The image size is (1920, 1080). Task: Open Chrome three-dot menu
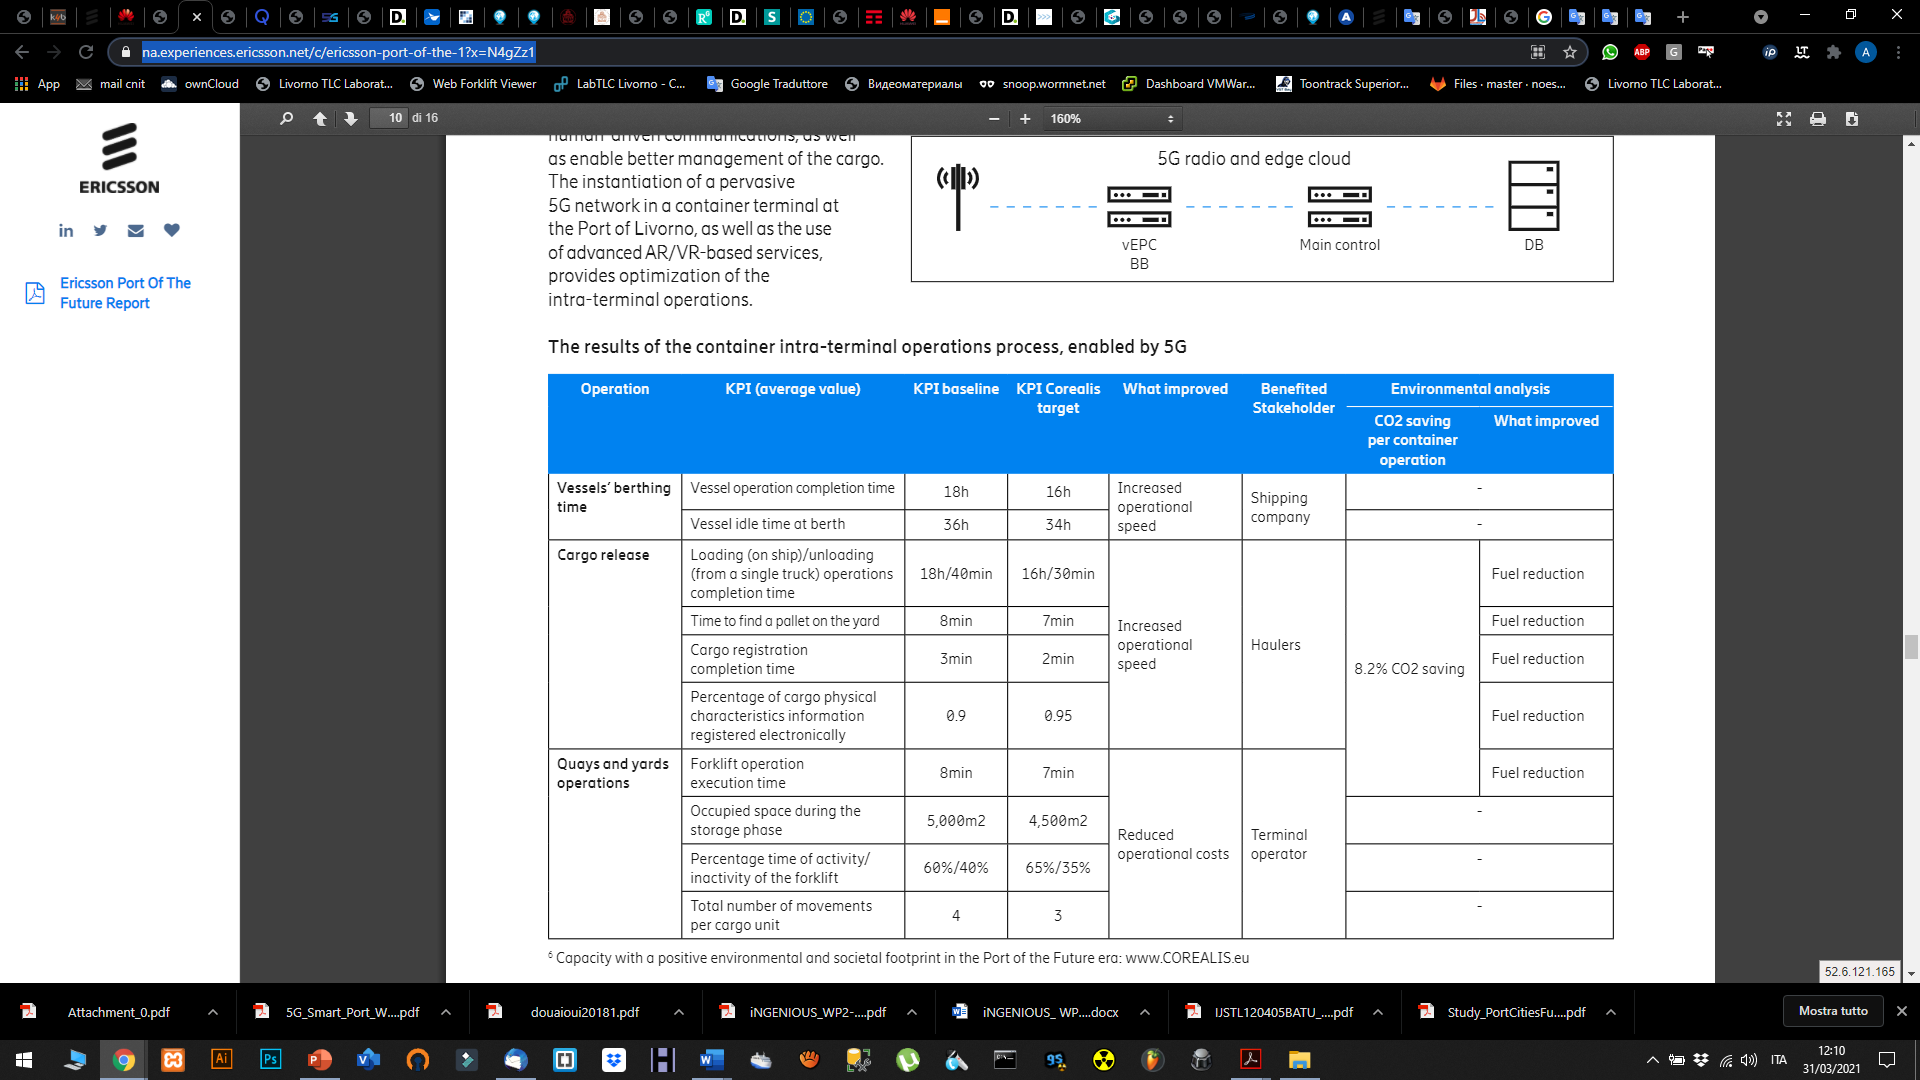pos(1898,52)
